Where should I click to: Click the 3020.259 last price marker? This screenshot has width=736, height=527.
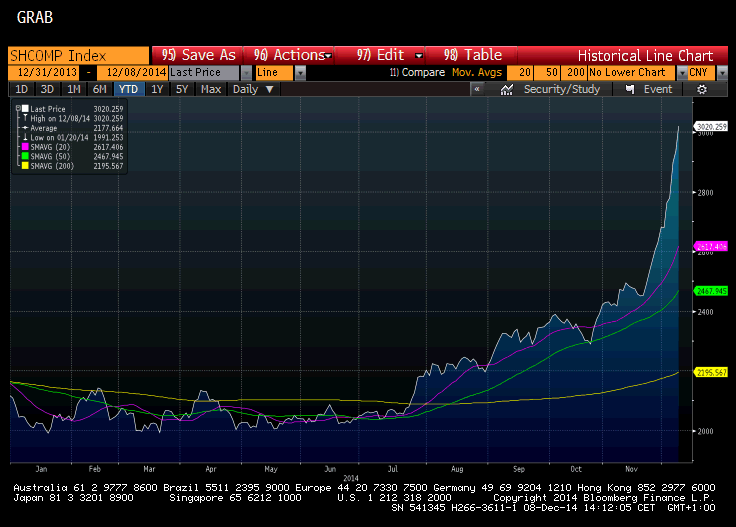tap(711, 127)
